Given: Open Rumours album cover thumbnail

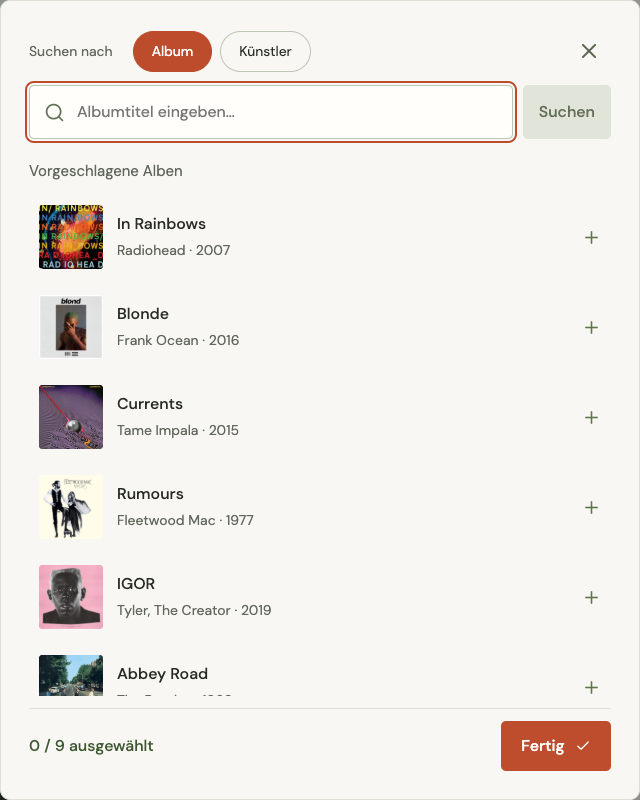Looking at the screenshot, I should point(71,507).
